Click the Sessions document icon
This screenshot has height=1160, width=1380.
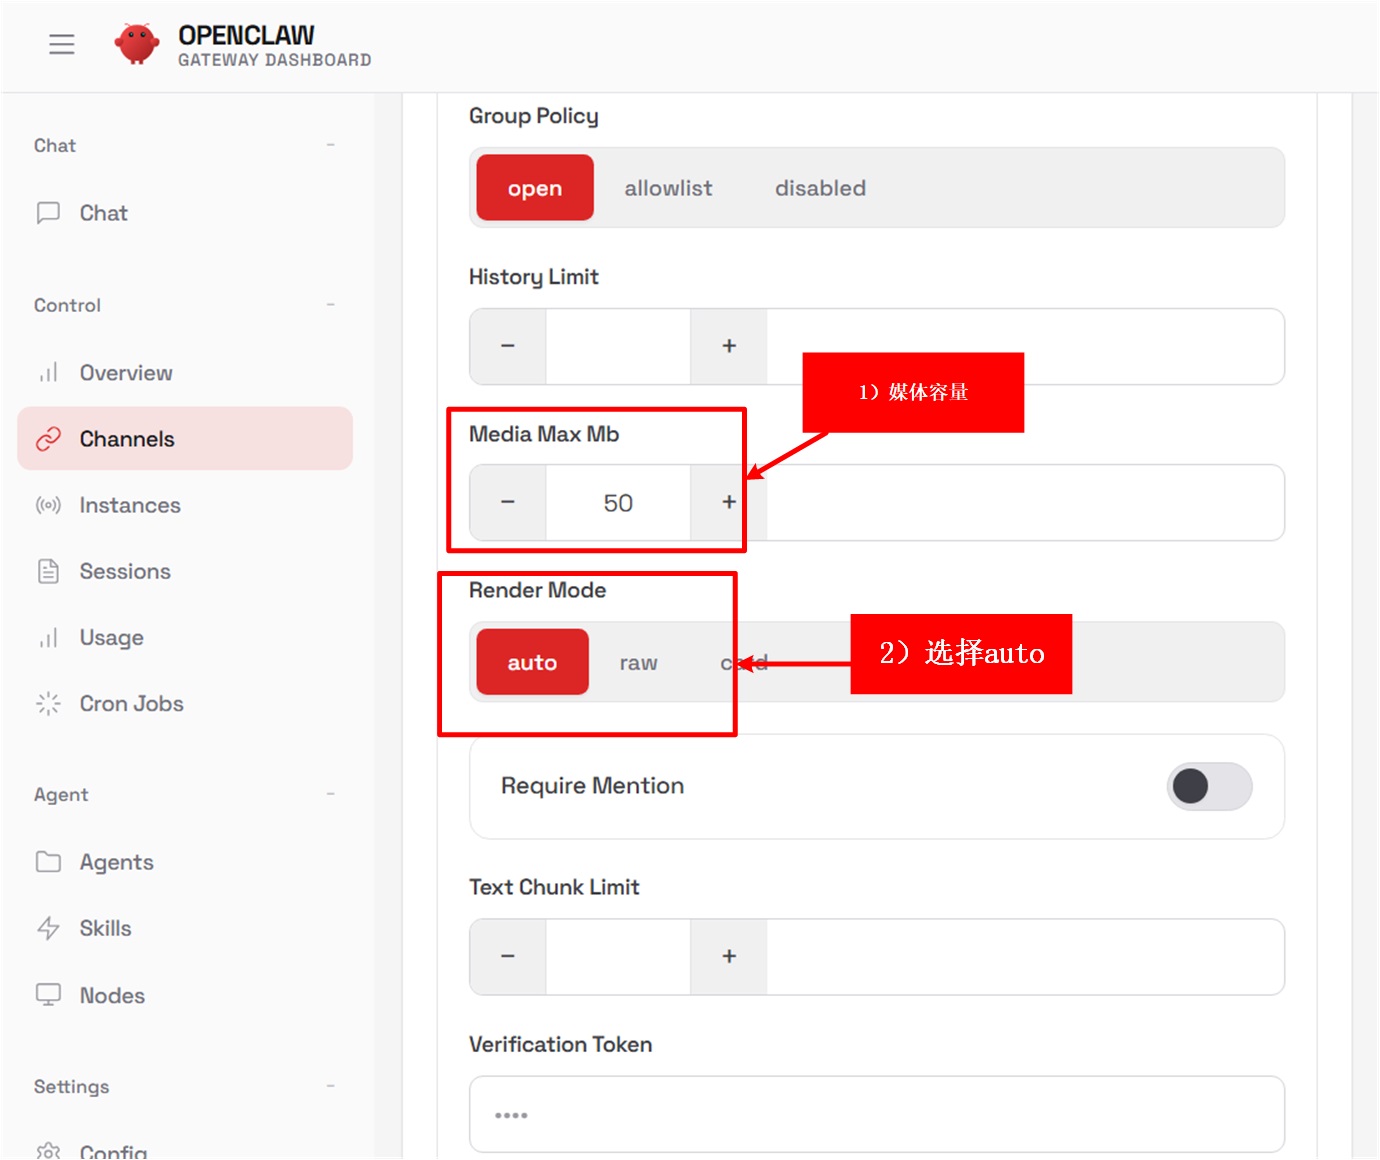[48, 571]
